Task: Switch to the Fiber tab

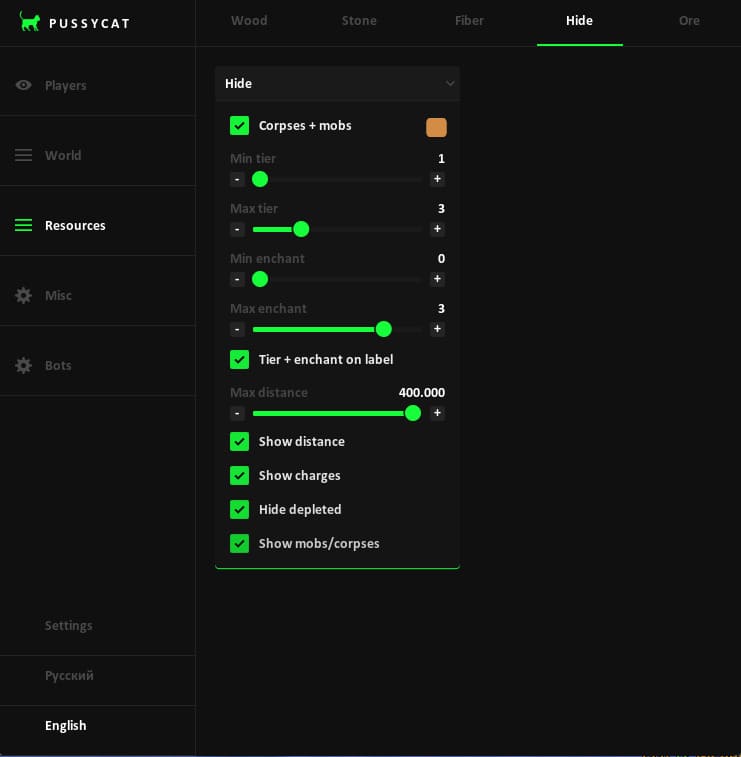Action: [469, 21]
